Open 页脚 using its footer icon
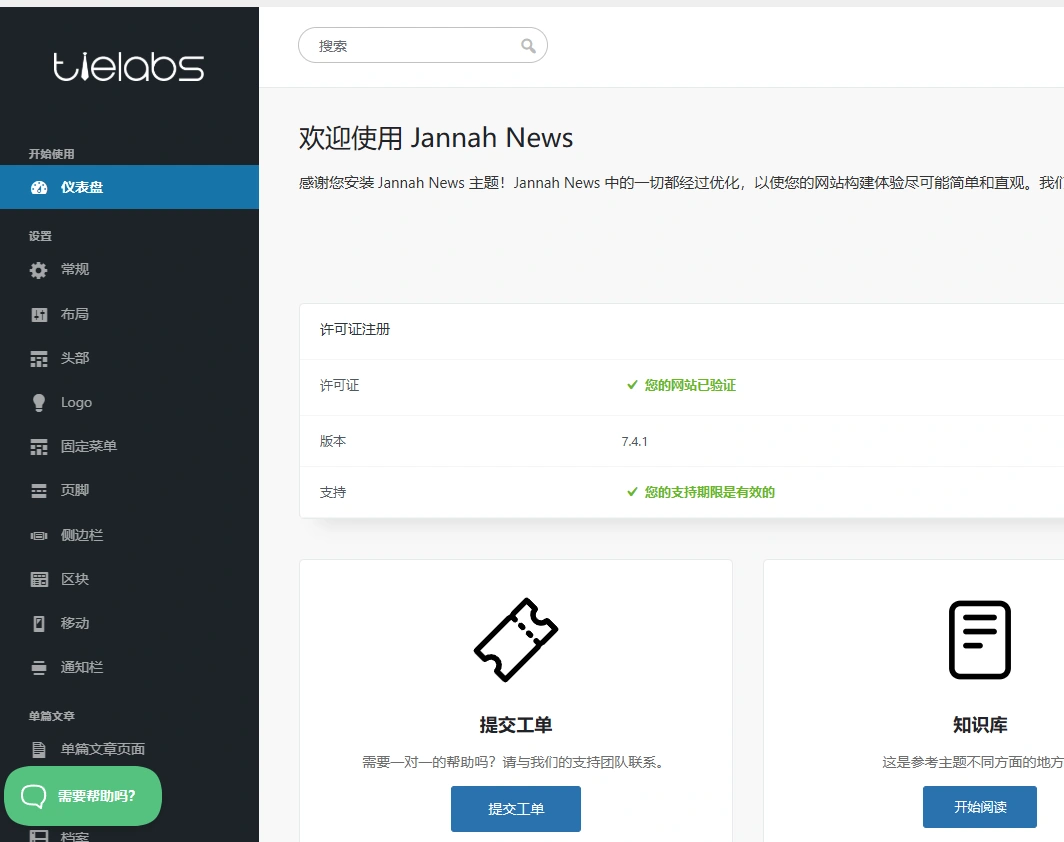1064x842 pixels. click(38, 490)
